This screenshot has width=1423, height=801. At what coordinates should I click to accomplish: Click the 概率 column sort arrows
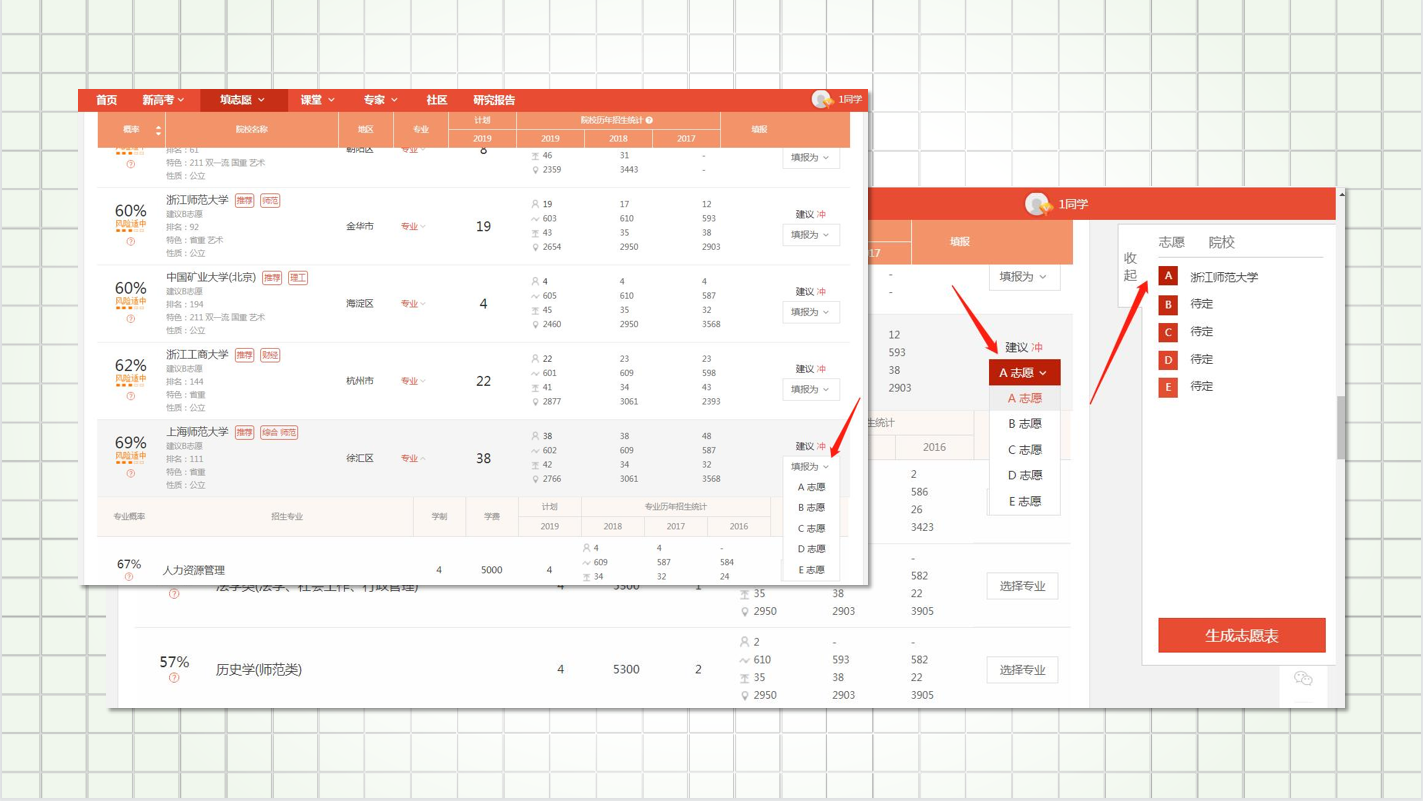[158, 130]
